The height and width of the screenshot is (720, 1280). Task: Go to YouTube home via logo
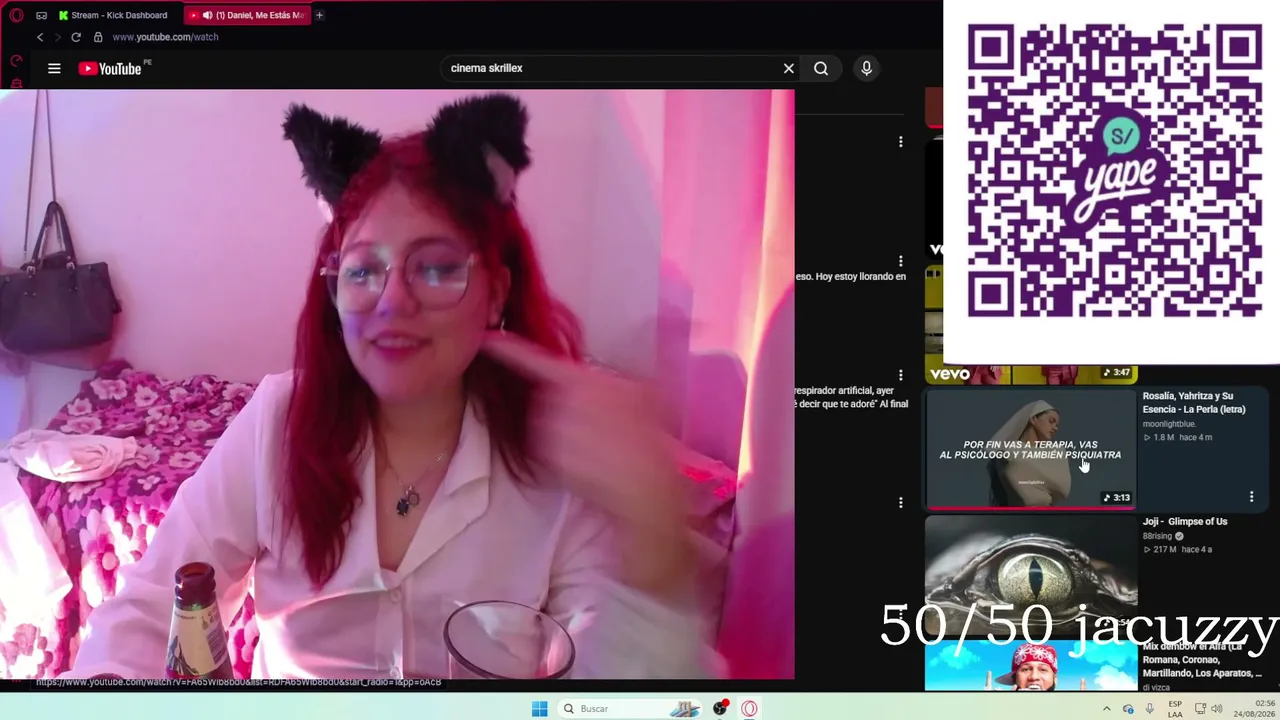tap(111, 68)
